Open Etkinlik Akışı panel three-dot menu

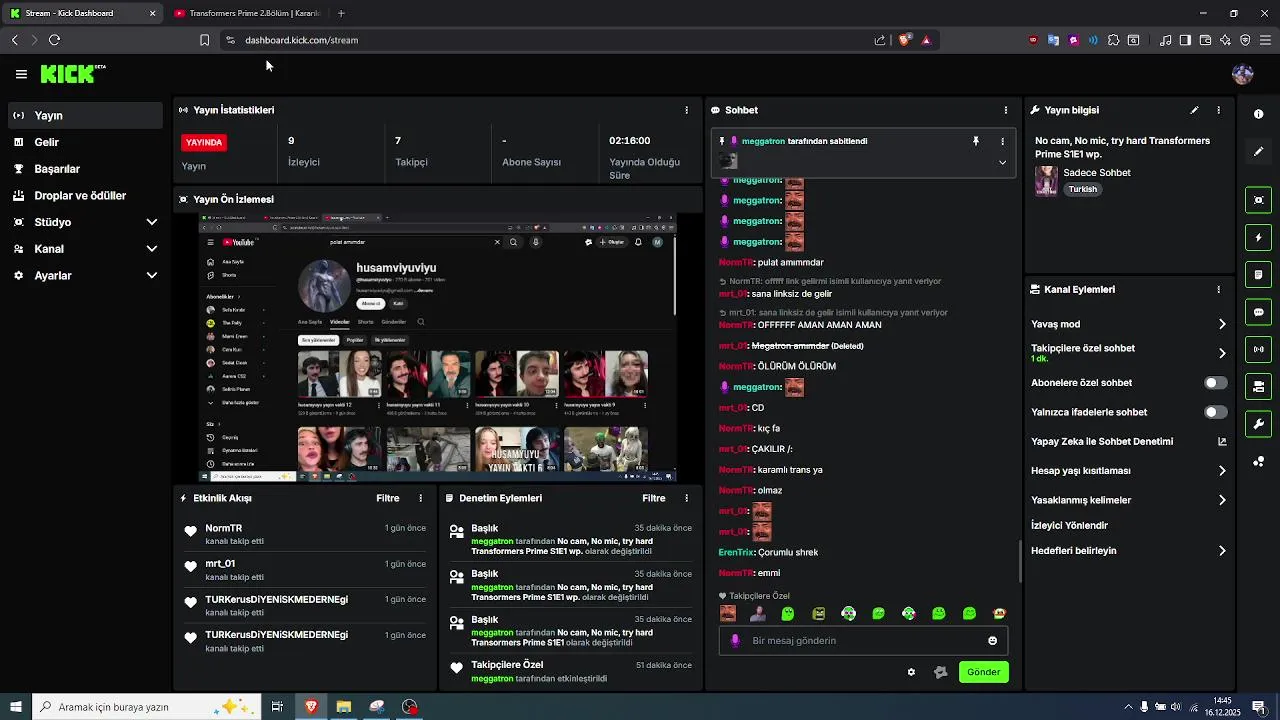pos(420,498)
